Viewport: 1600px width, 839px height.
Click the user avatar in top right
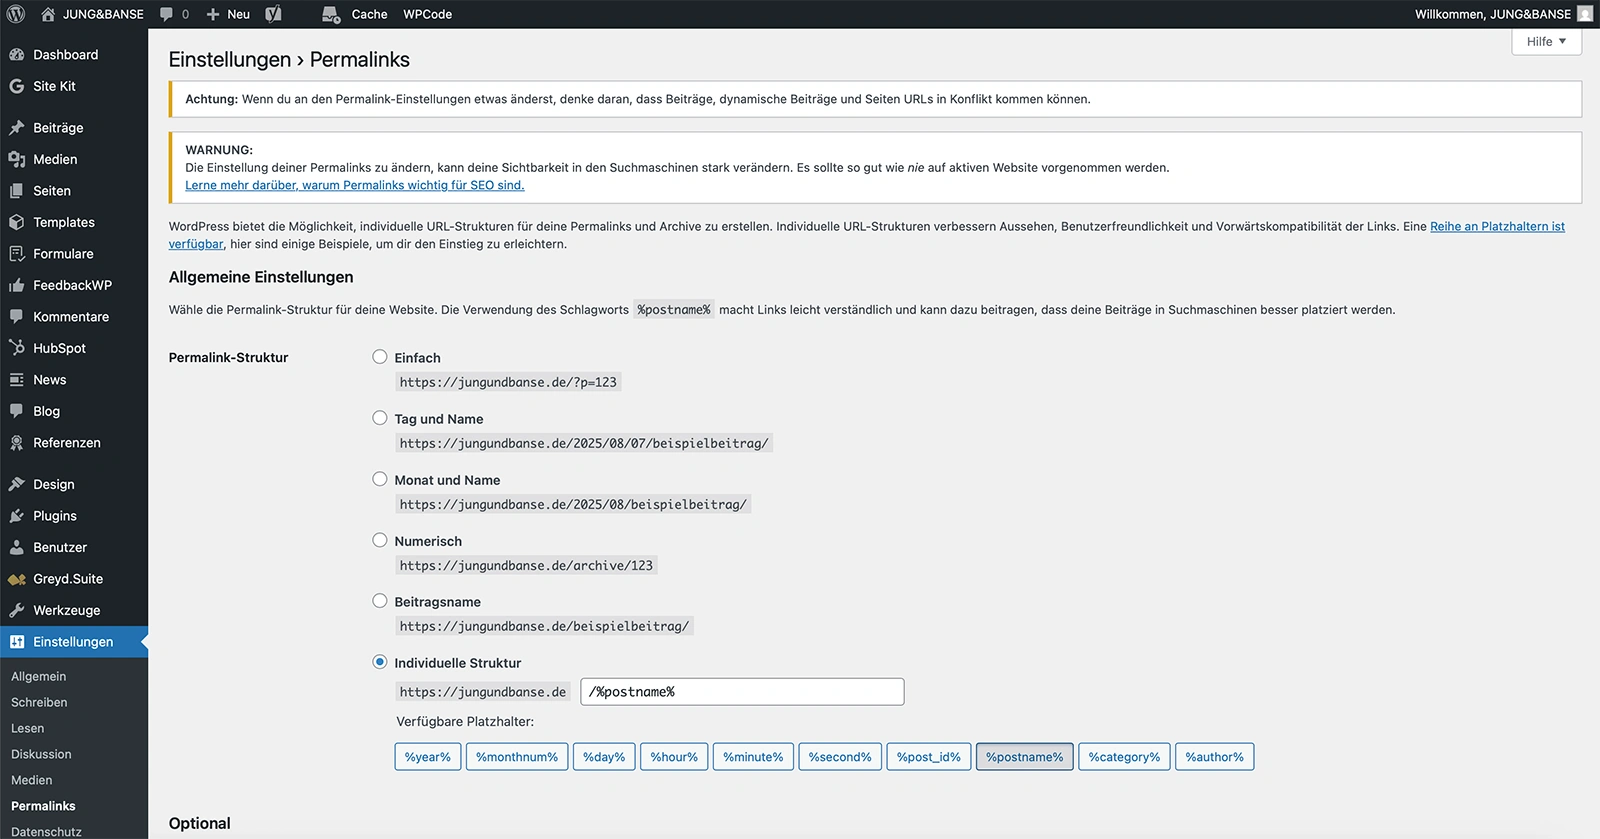tap(1585, 14)
